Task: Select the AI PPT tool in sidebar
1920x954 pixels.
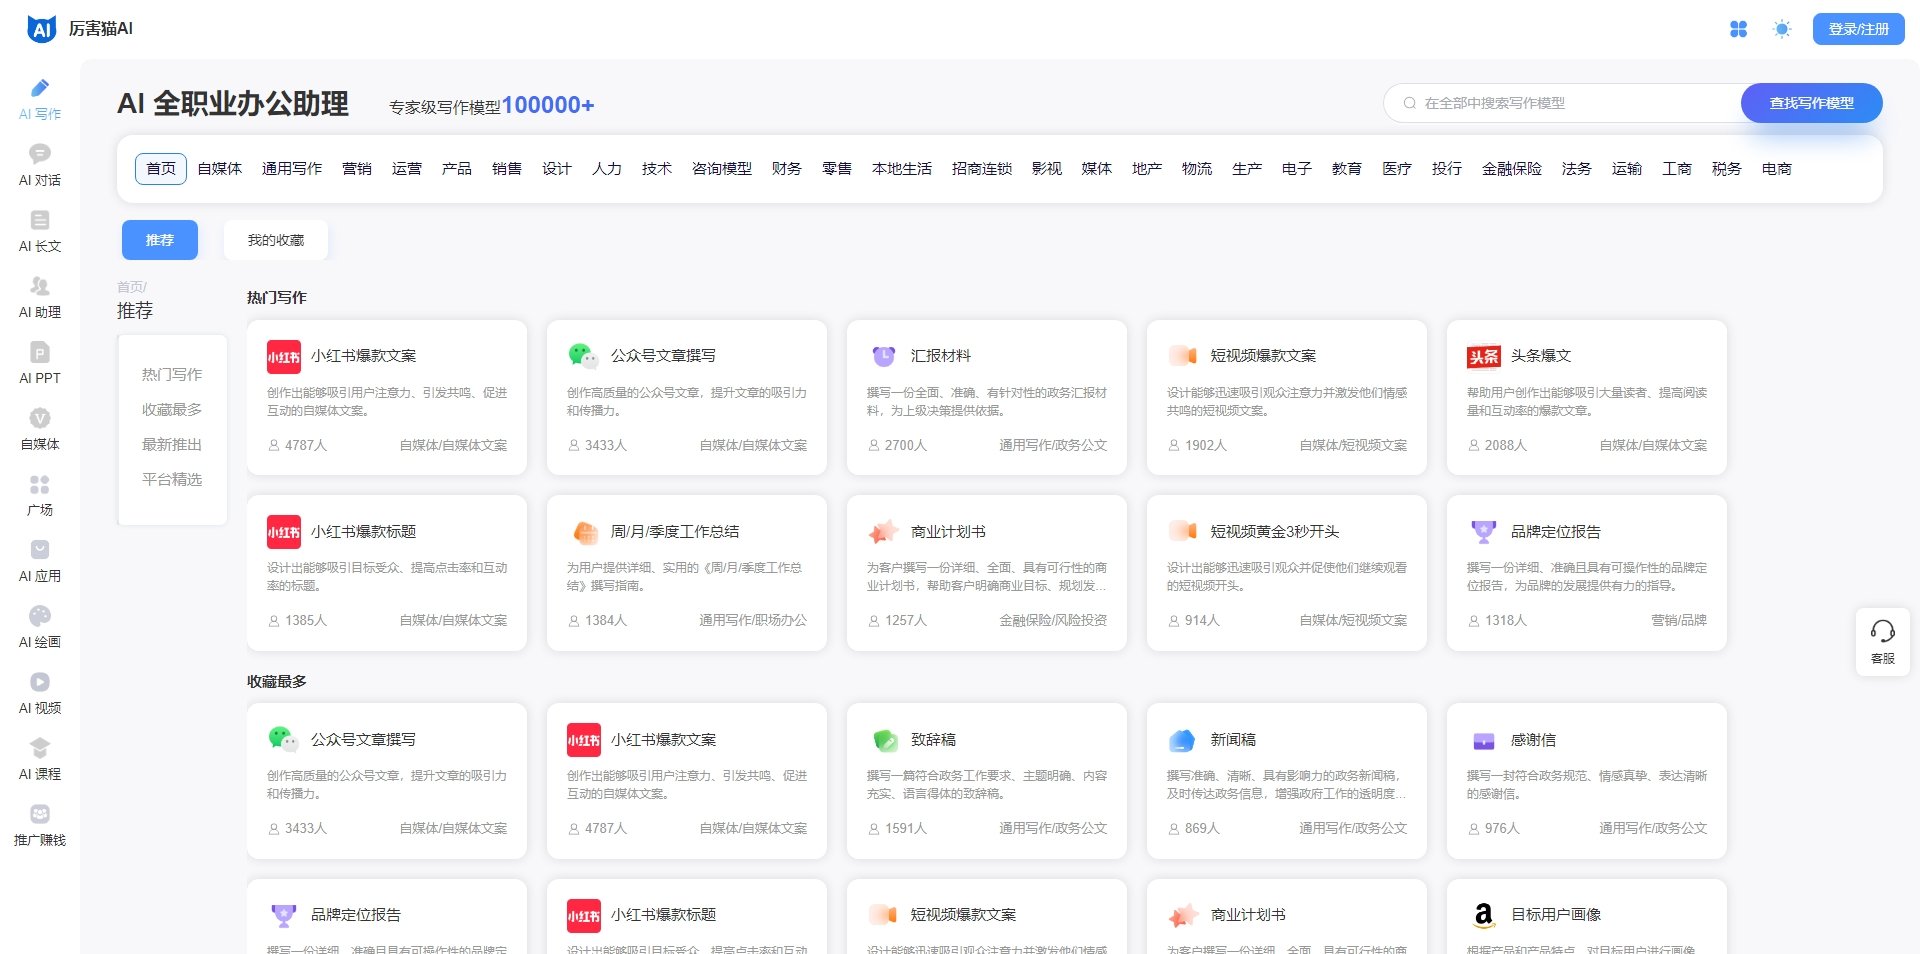Action: [39, 363]
